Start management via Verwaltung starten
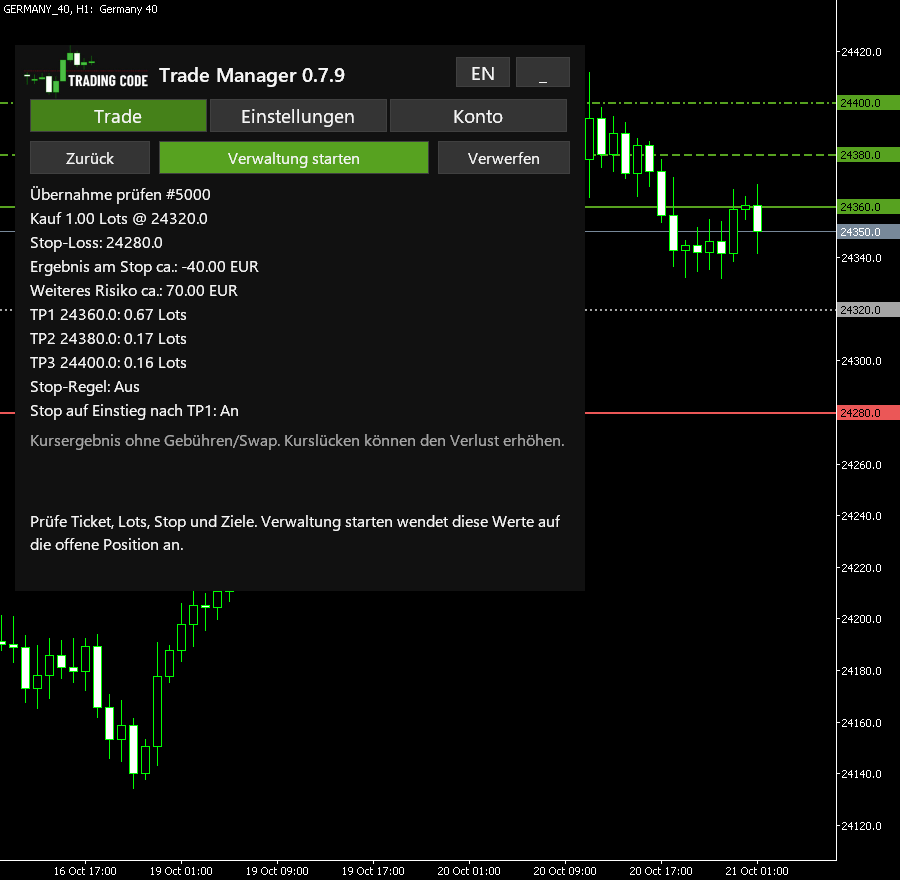This screenshot has width=900, height=880. coord(294,158)
